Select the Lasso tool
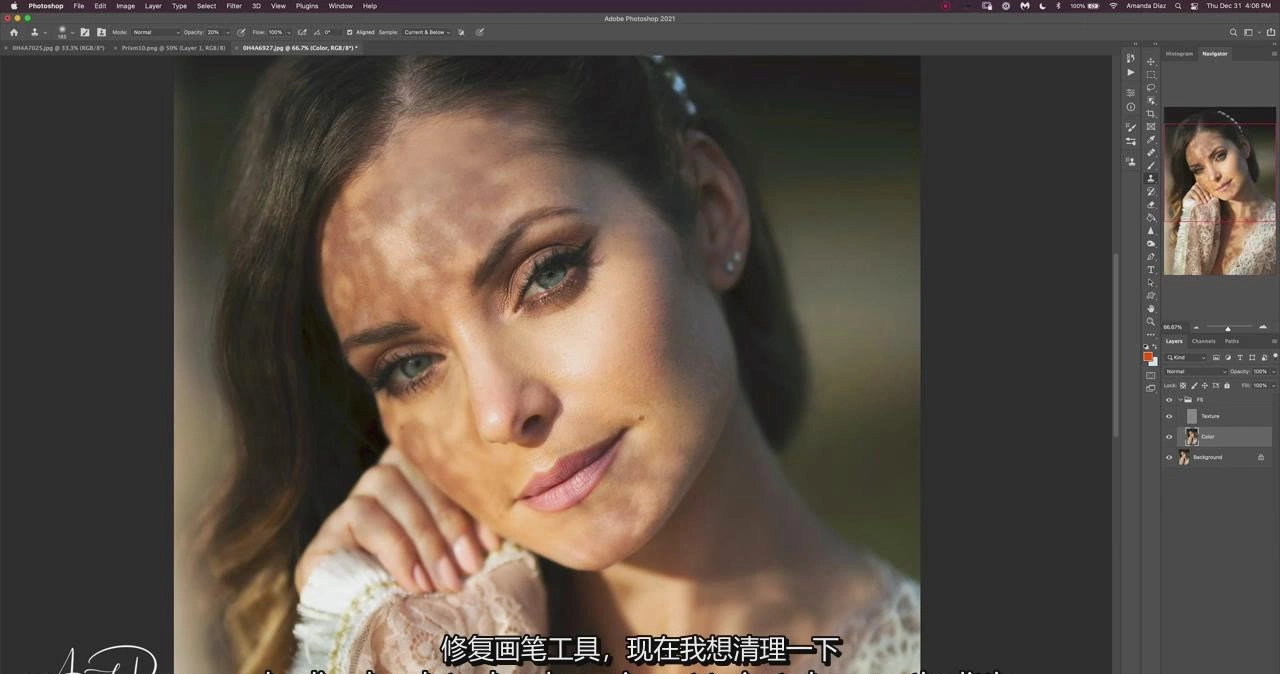The width and height of the screenshot is (1280, 674). pos(1151,87)
